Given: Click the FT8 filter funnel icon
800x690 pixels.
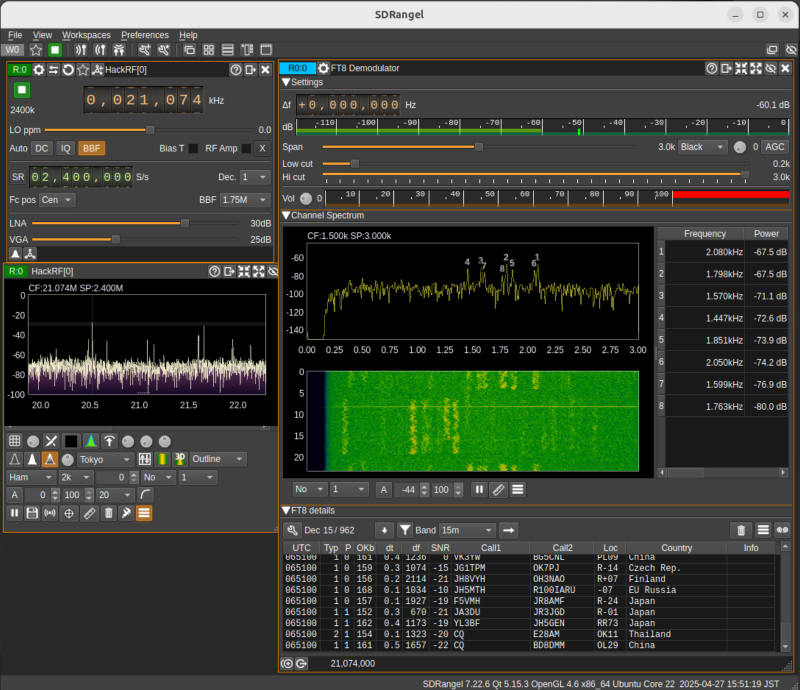Looking at the screenshot, I should pos(405,529).
